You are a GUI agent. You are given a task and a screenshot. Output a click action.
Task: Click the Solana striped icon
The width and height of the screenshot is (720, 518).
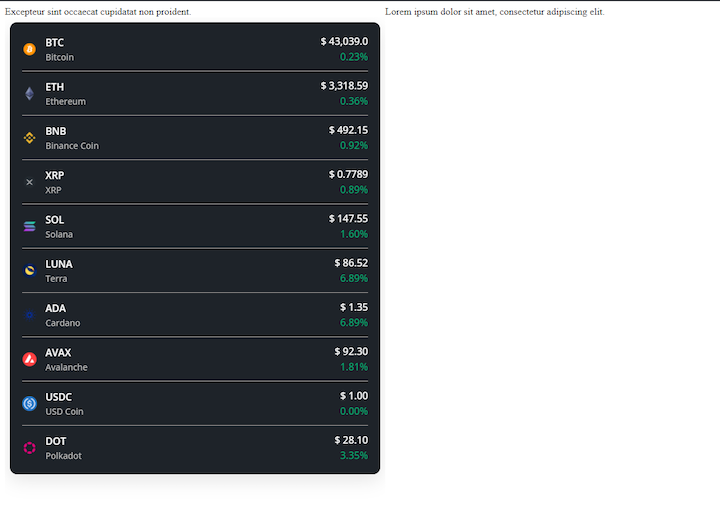coord(29,226)
